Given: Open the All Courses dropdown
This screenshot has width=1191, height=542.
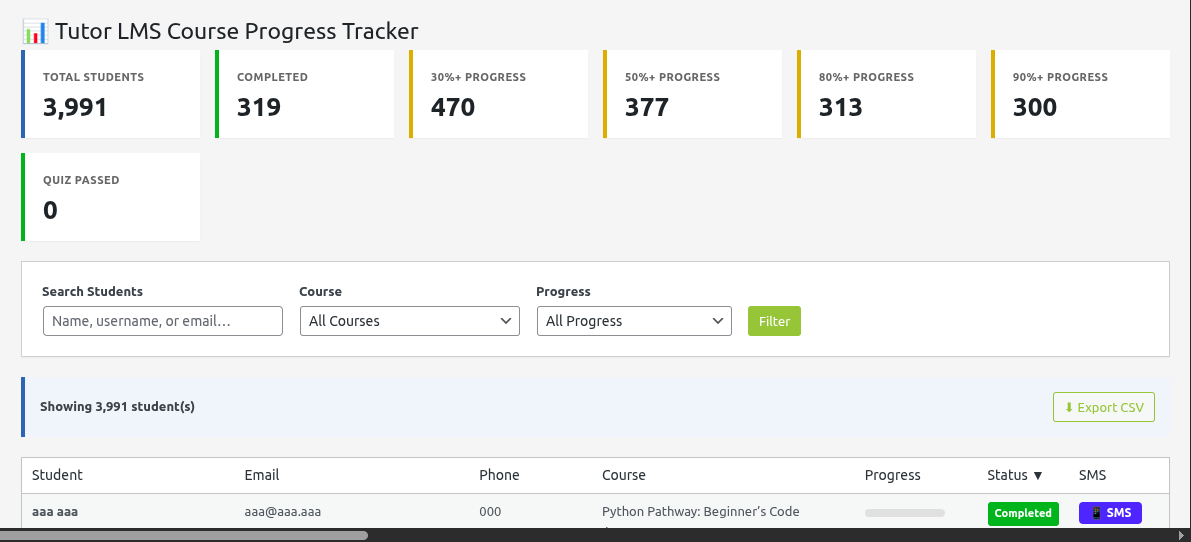Looking at the screenshot, I should click(x=409, y=321).
